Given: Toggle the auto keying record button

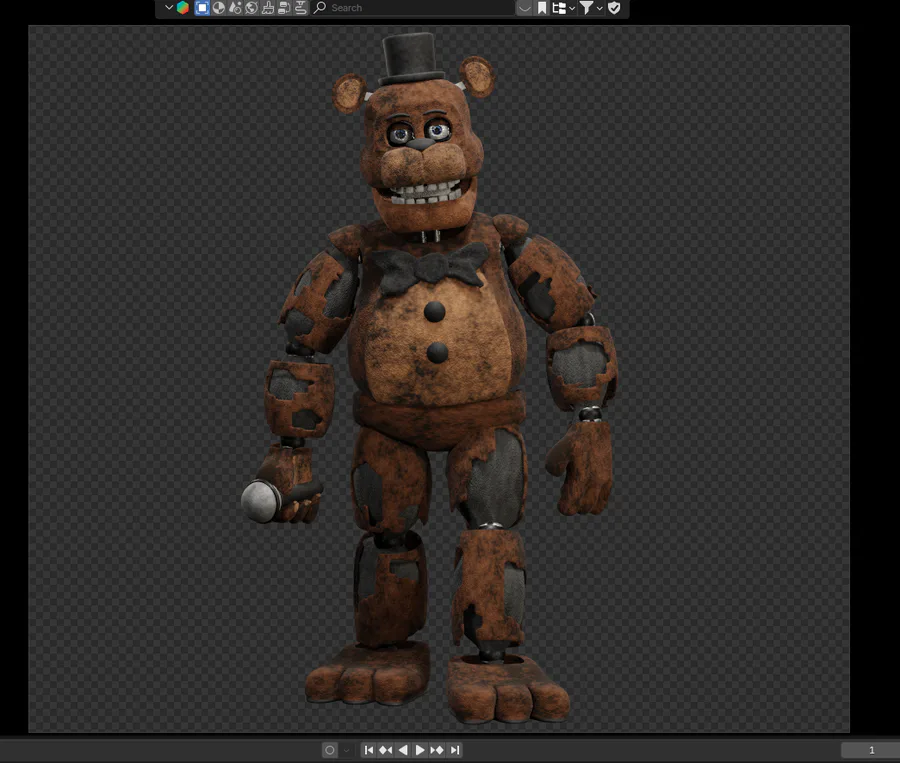Looking at the screenshot, I should pyautogui.click(x=329, y=750).
